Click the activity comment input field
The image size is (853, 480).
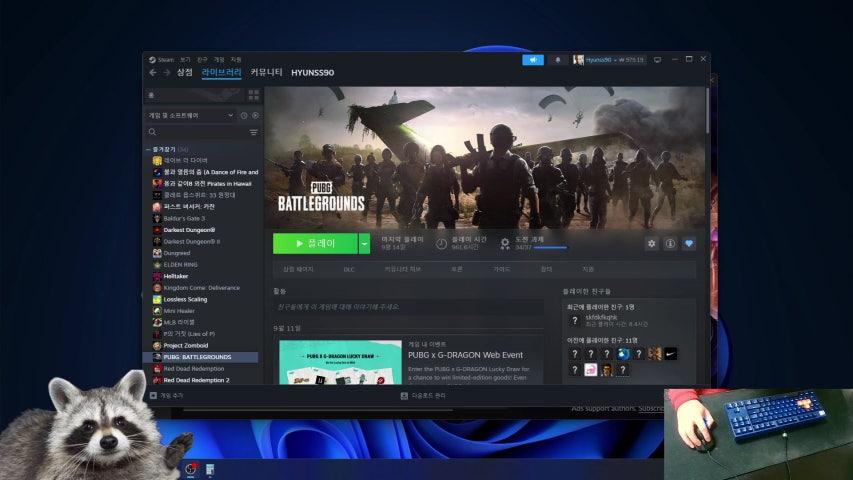click(x=408, y=307)
